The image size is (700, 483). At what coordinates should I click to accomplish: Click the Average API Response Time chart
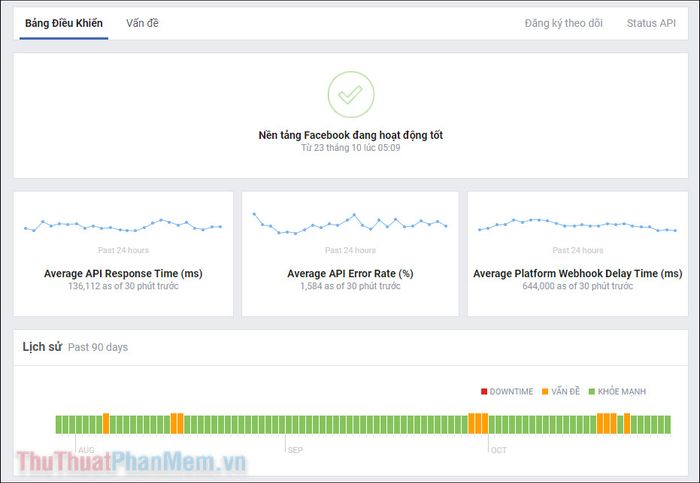(123, 225)
